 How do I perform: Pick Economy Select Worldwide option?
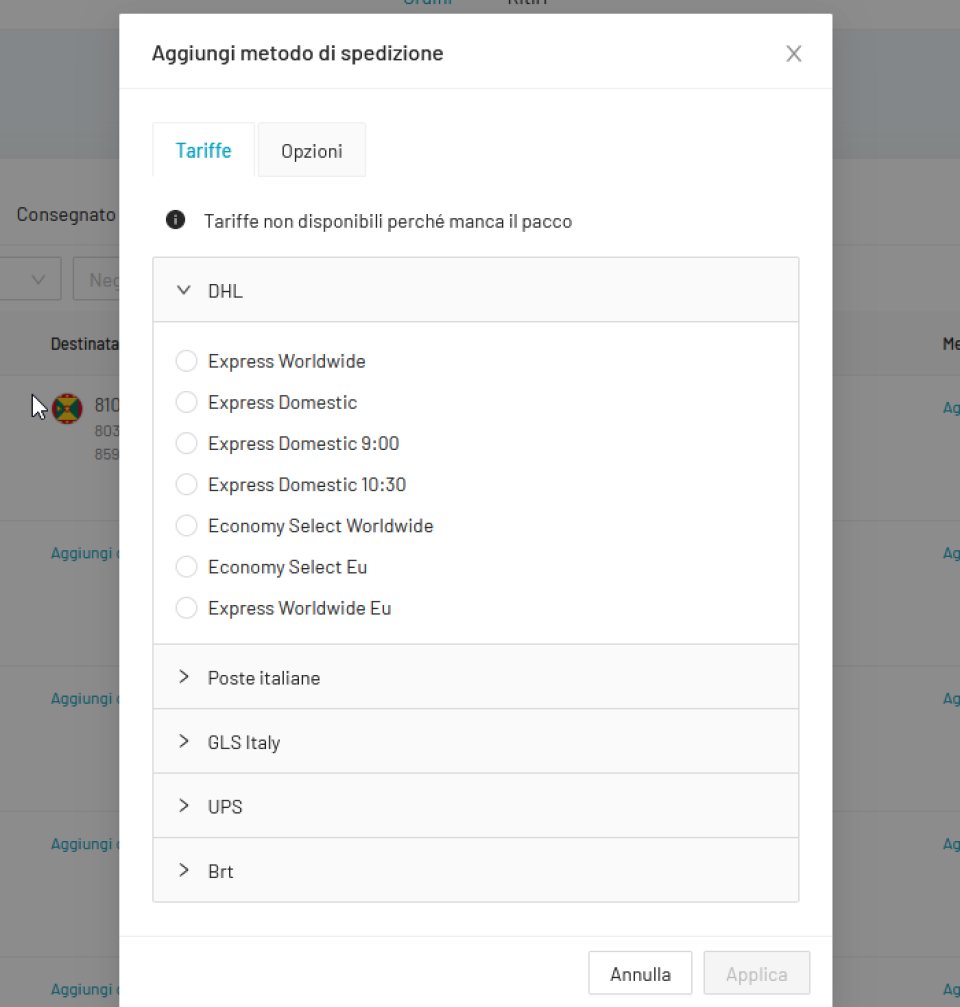[x=186, y=525]
